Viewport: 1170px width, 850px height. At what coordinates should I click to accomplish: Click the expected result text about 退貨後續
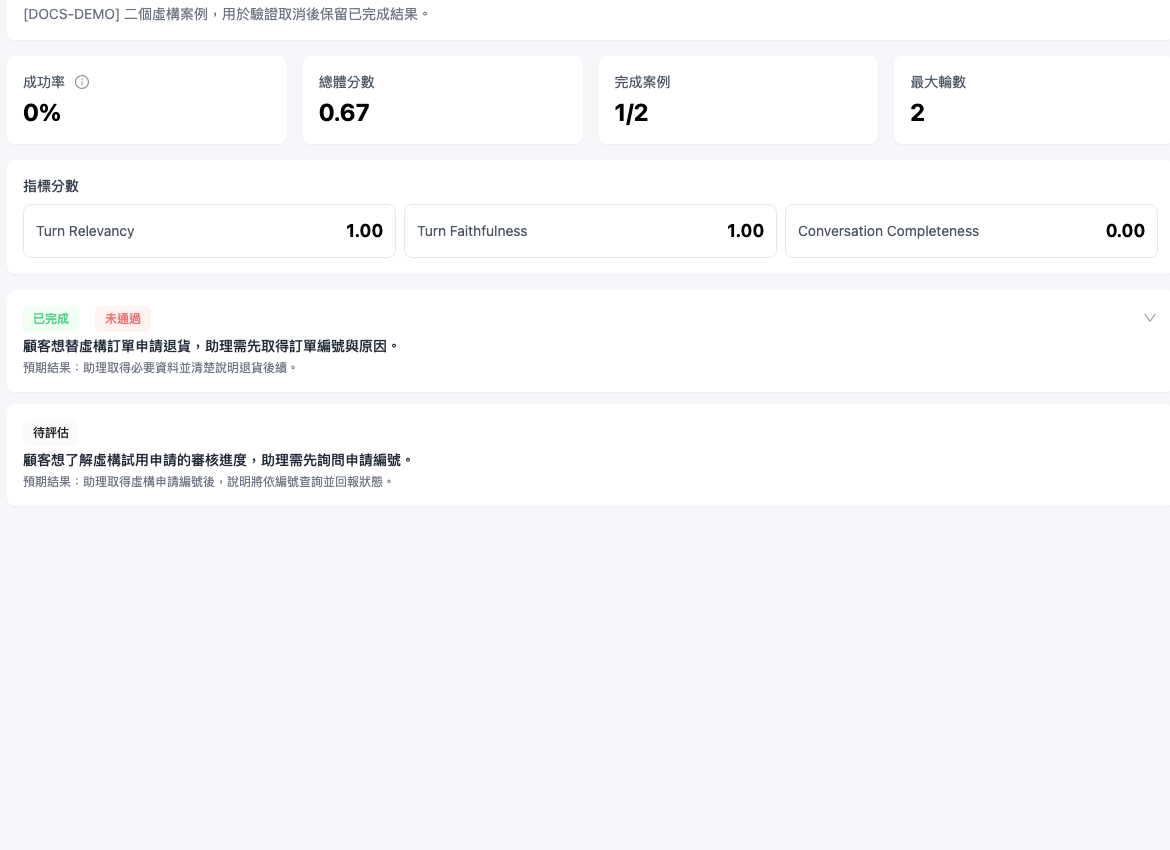coord(160,368)
